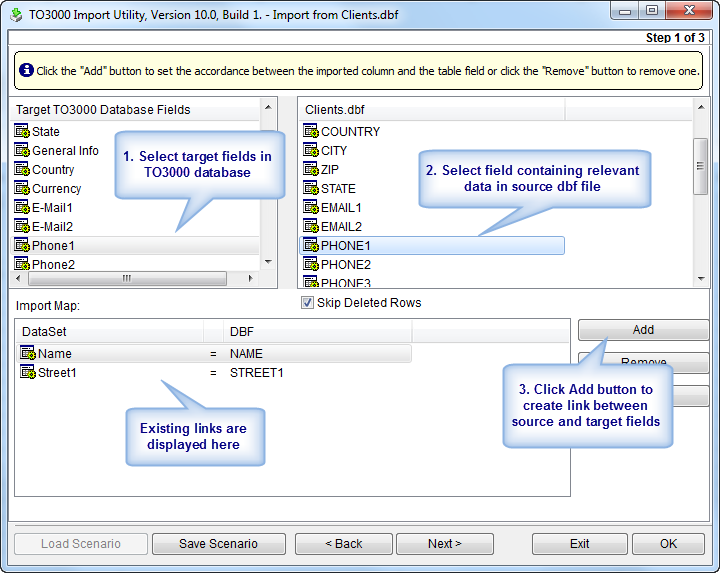720x573 pixels.
Task: Click the EMAIL1 column icon
Action: (311, 208)
